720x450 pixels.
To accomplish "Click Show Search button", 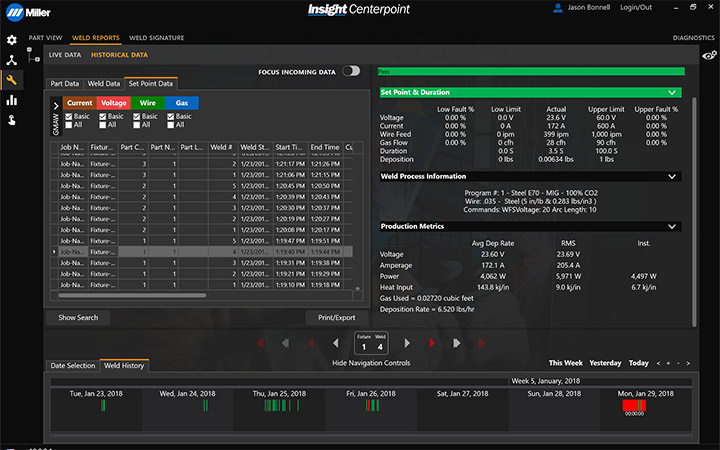I will click(78, 317).
